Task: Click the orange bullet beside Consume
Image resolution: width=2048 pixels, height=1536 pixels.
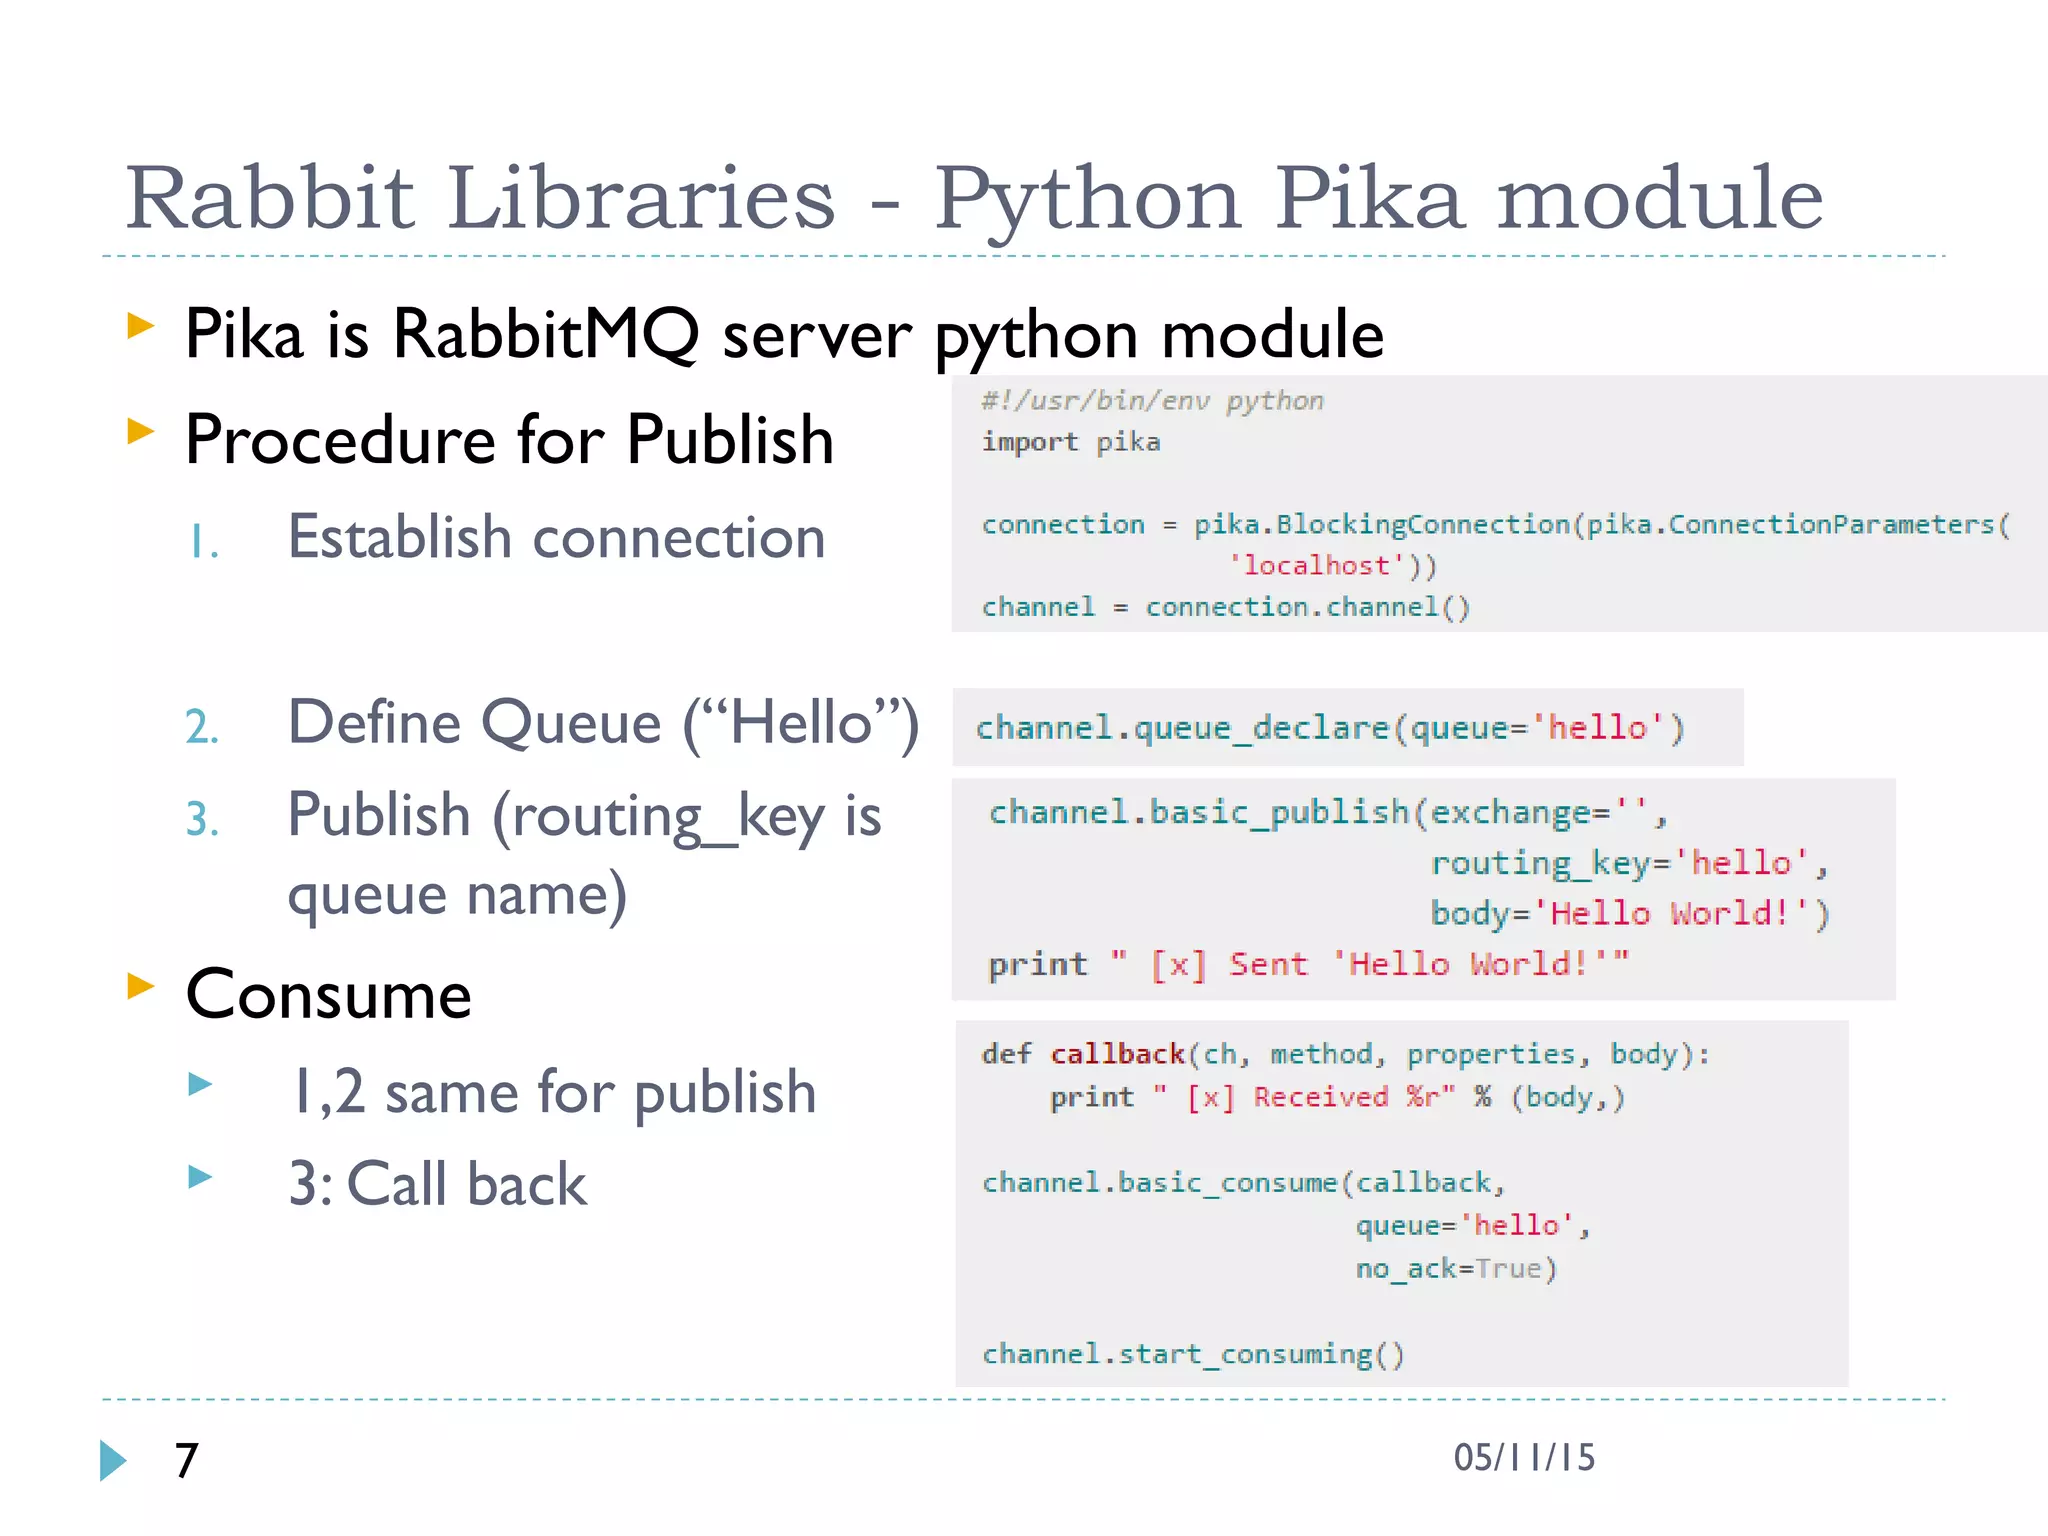Action: coord(141,986)
